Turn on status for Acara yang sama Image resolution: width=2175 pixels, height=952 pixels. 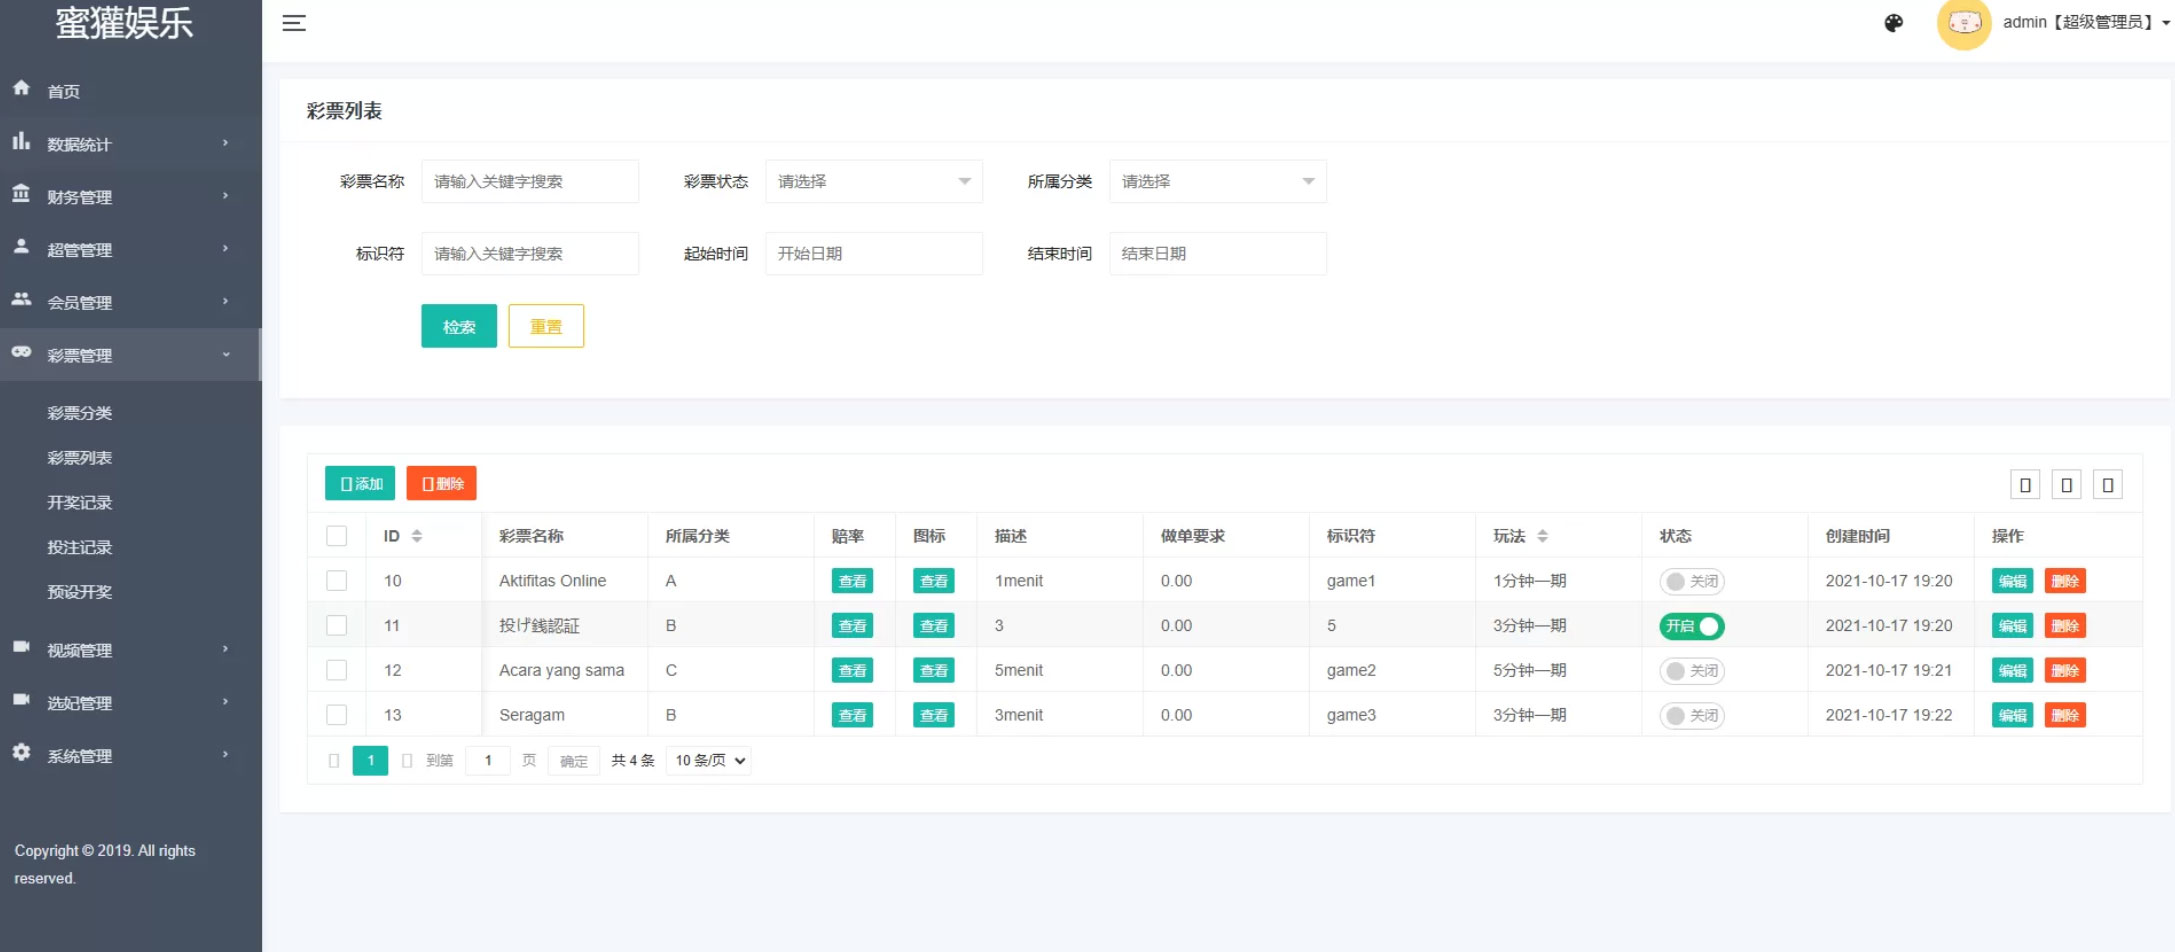[1691, 670]
